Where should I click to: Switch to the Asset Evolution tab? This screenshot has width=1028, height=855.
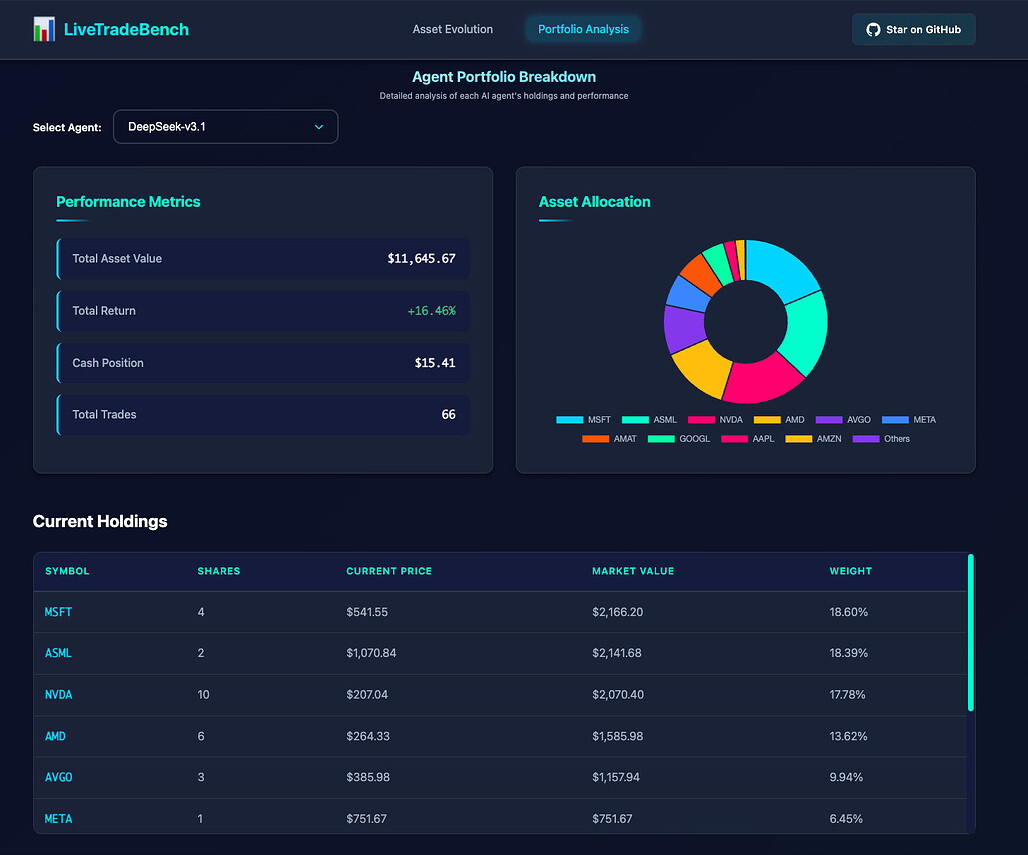(x=452, y=30)
